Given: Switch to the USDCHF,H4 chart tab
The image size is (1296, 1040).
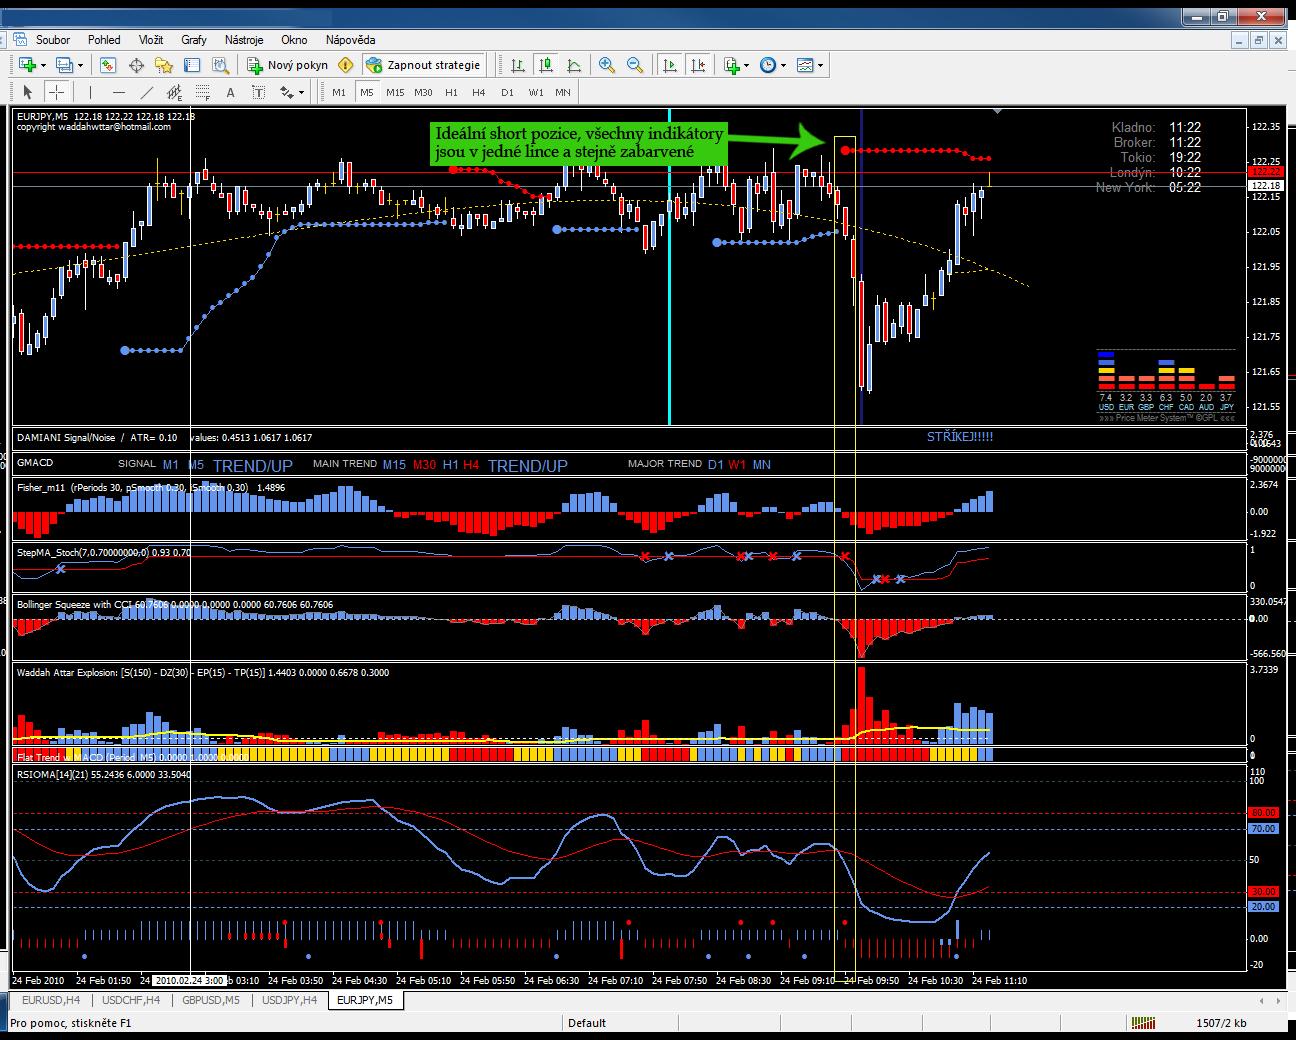Looking at the screenshot, I should 130,999.
